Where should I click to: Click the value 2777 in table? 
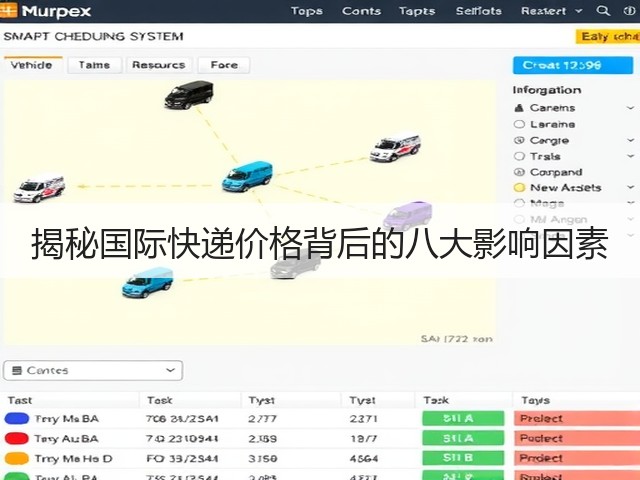point(262,419)
